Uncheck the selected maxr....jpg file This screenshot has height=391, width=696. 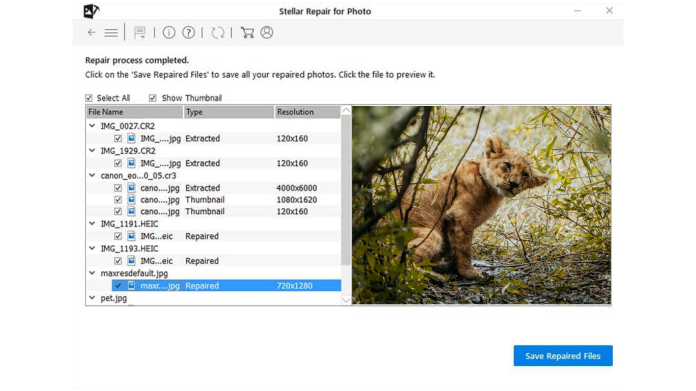point(118,286)
